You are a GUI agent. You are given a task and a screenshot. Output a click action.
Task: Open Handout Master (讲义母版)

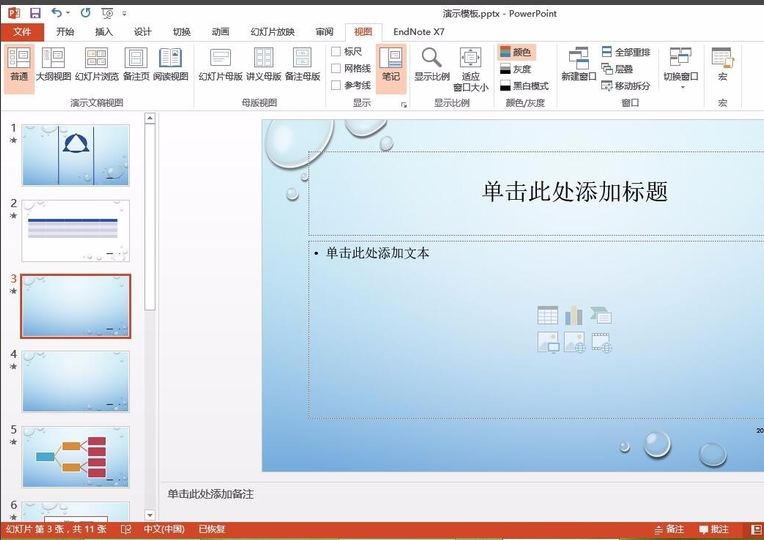click(x=264, y=65)
